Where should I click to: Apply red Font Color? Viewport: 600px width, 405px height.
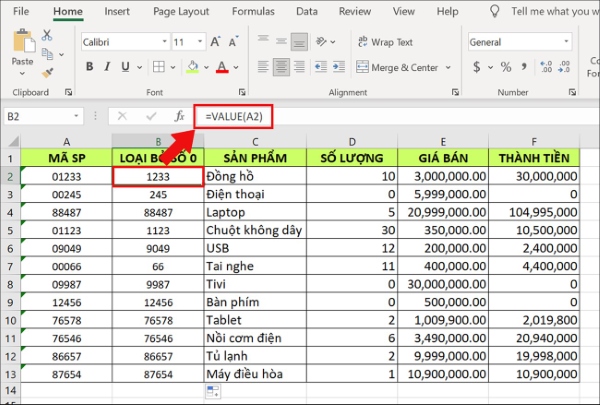click(x=222, y=67)
